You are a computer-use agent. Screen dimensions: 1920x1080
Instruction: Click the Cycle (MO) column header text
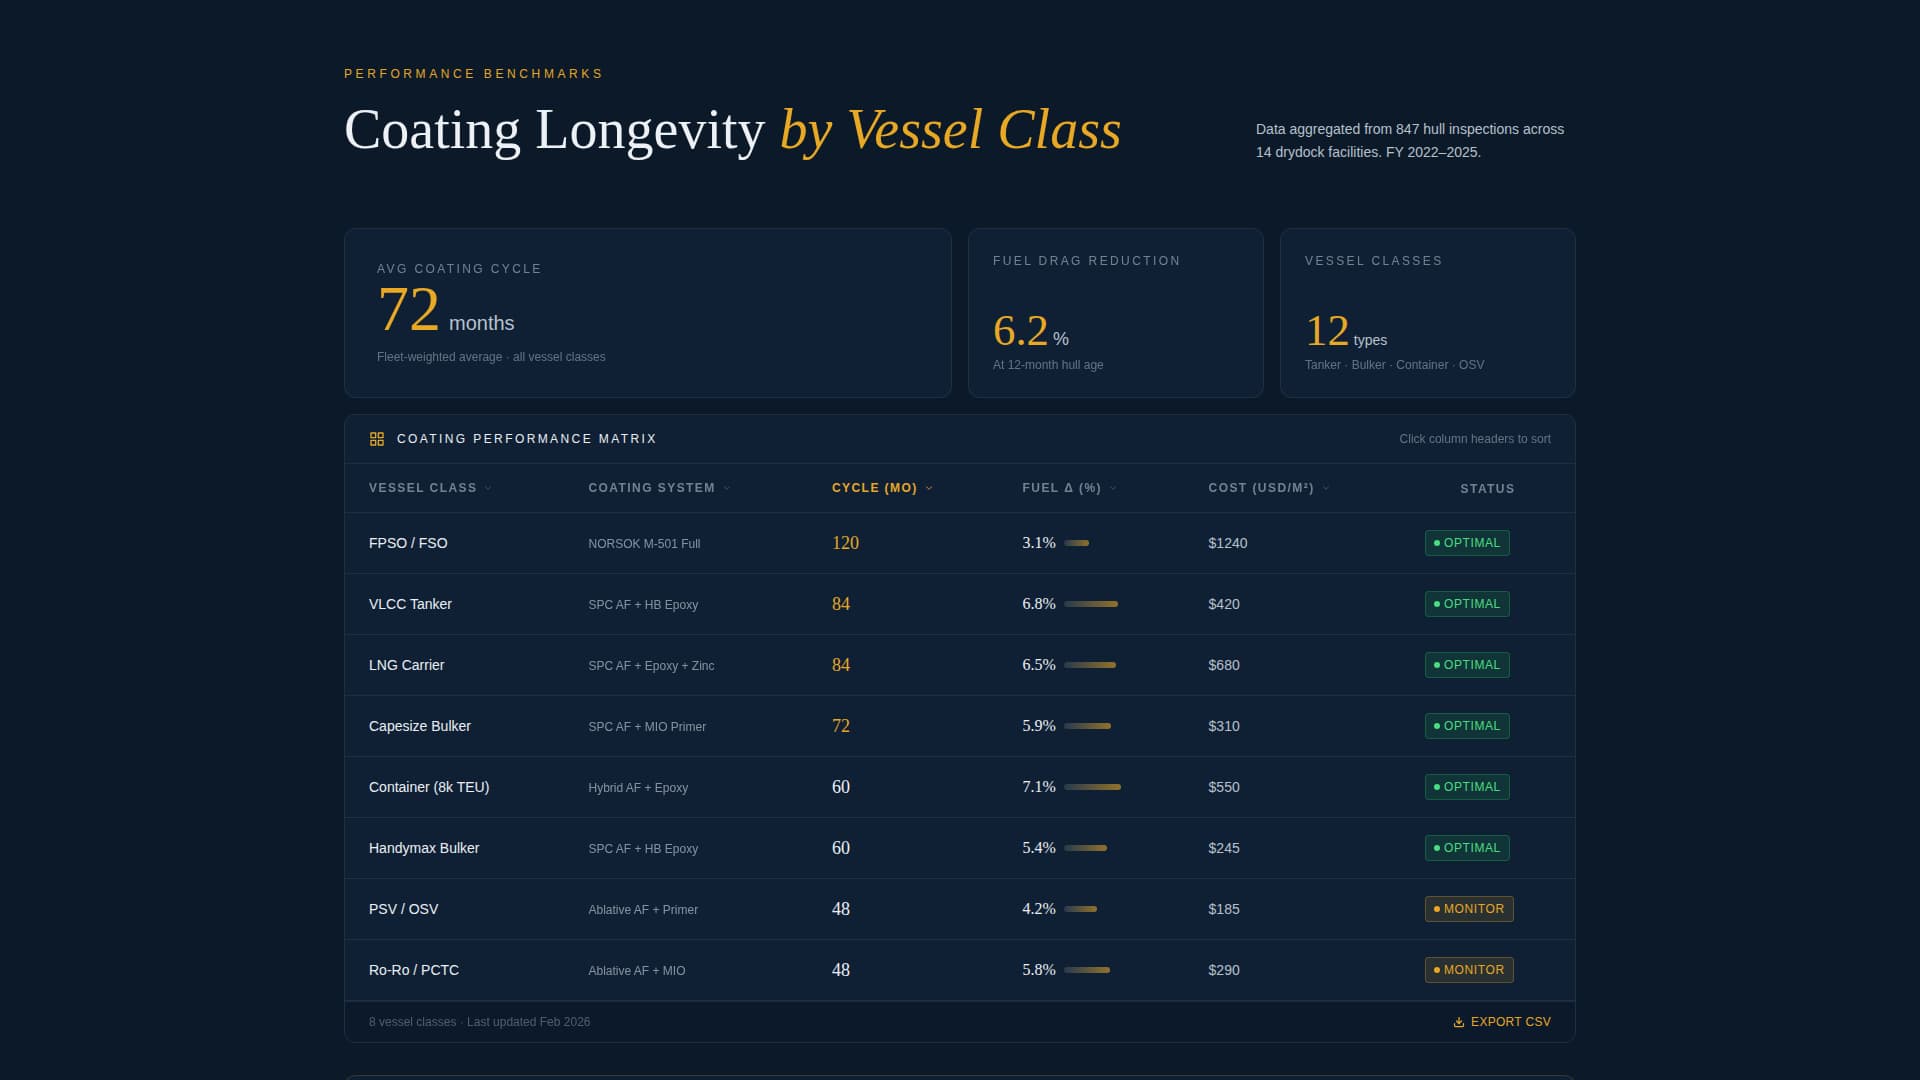tap(874, 488)
